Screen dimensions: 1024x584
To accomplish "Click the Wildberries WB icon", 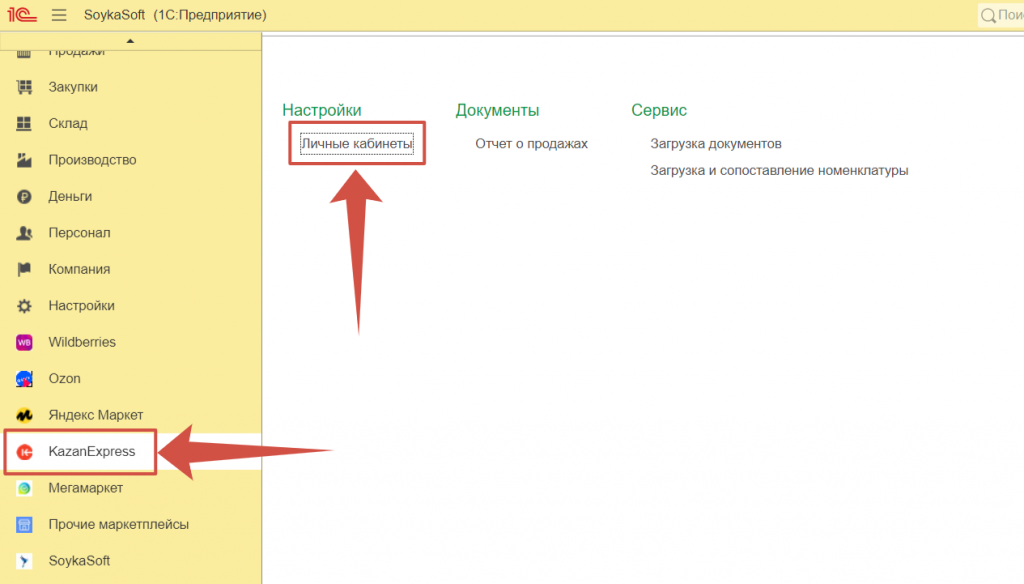I will click(25, 342).
